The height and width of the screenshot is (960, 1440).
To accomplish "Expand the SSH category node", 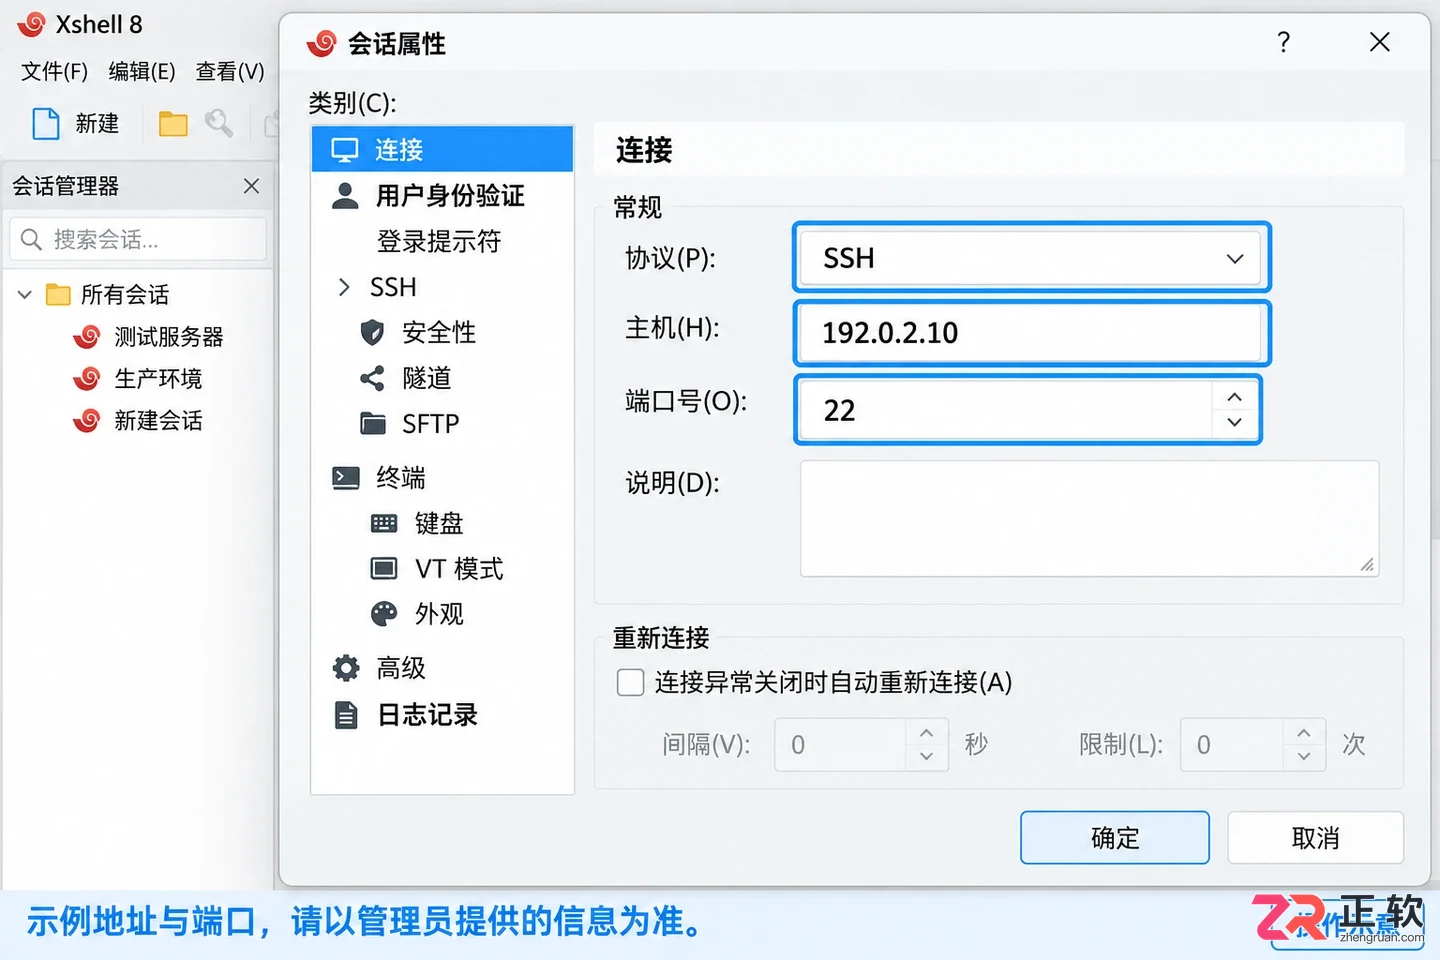I will coord(344,287).
